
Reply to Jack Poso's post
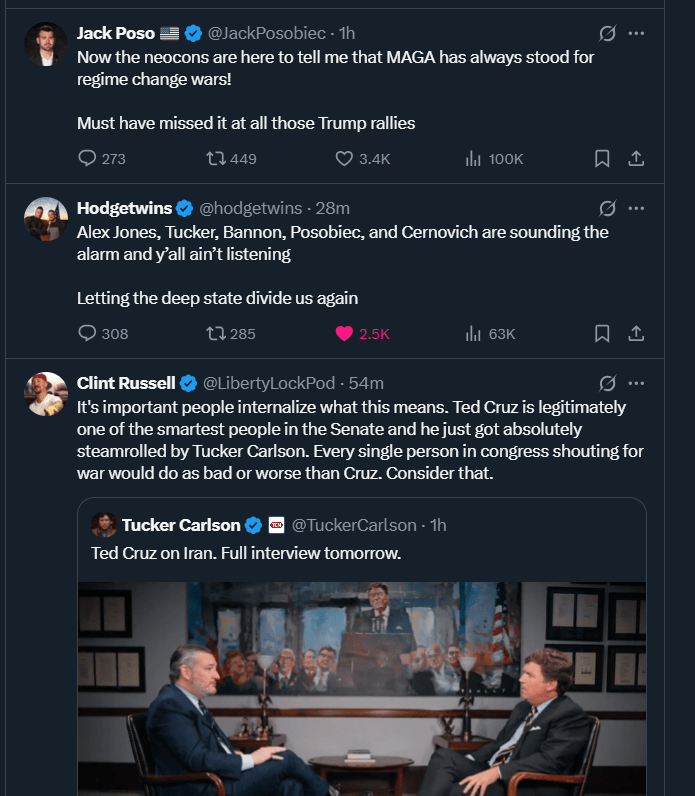(x=88, y=158)
